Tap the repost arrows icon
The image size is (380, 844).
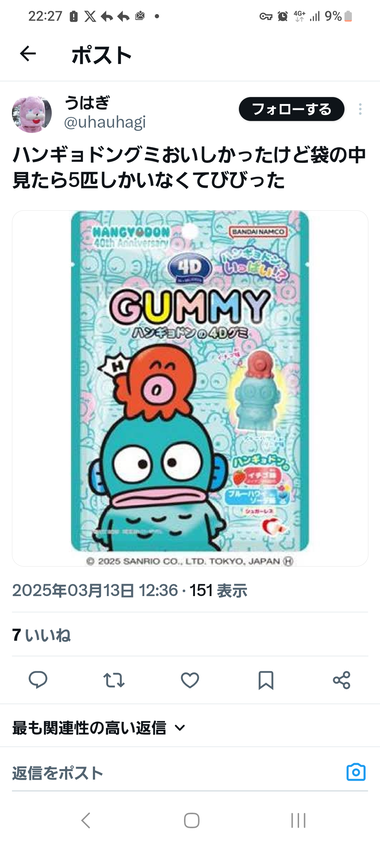(x=114, y=680)
